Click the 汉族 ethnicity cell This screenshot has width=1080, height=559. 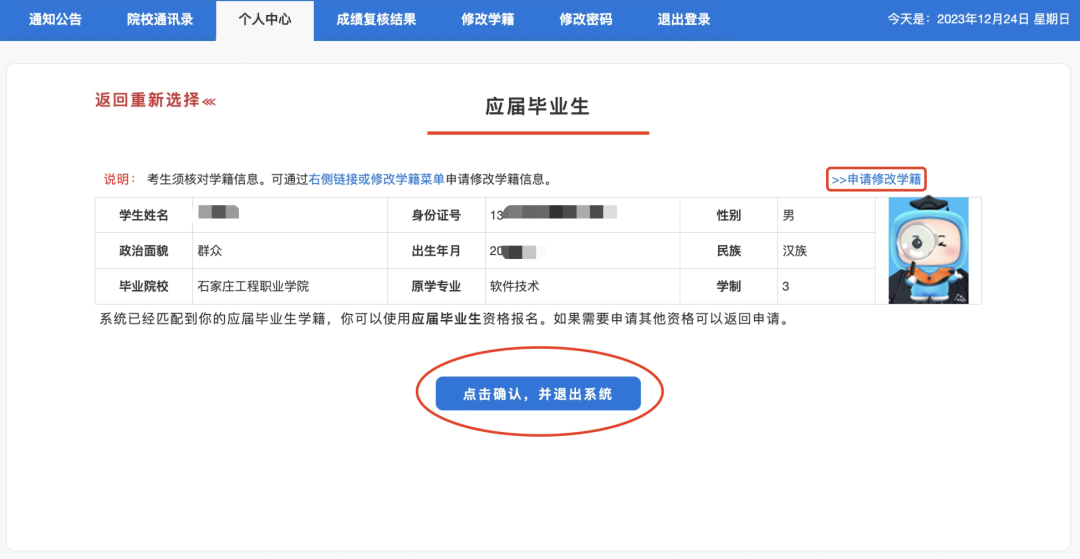click(795, 251)
